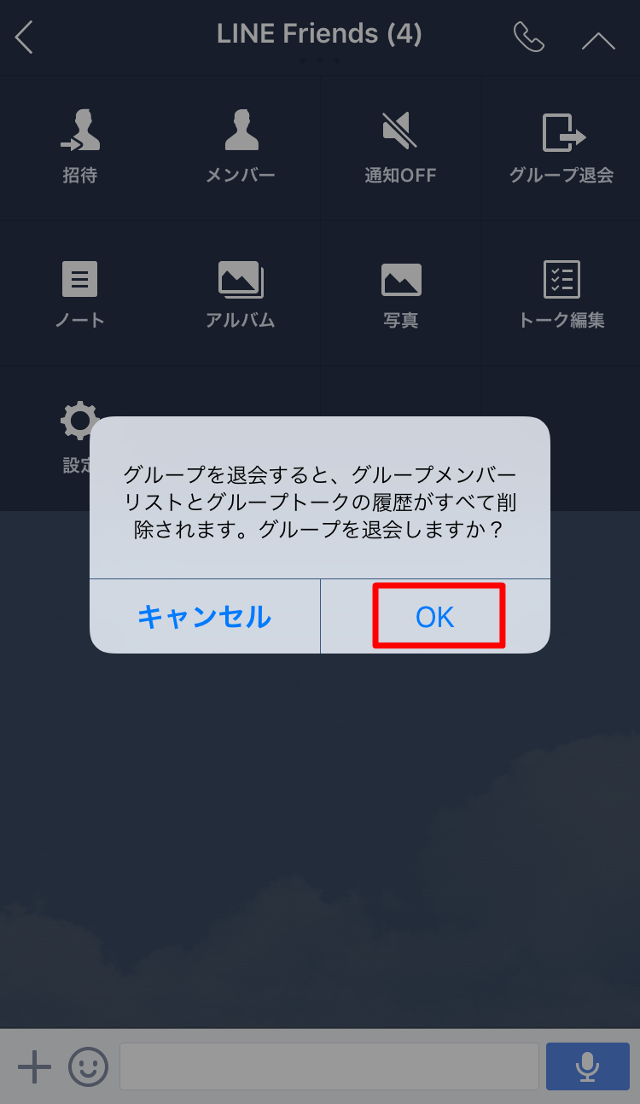Viewport: 640px width, 1104px height.
Task: Start a call with phone icon
Action: [x=529, y=37]
